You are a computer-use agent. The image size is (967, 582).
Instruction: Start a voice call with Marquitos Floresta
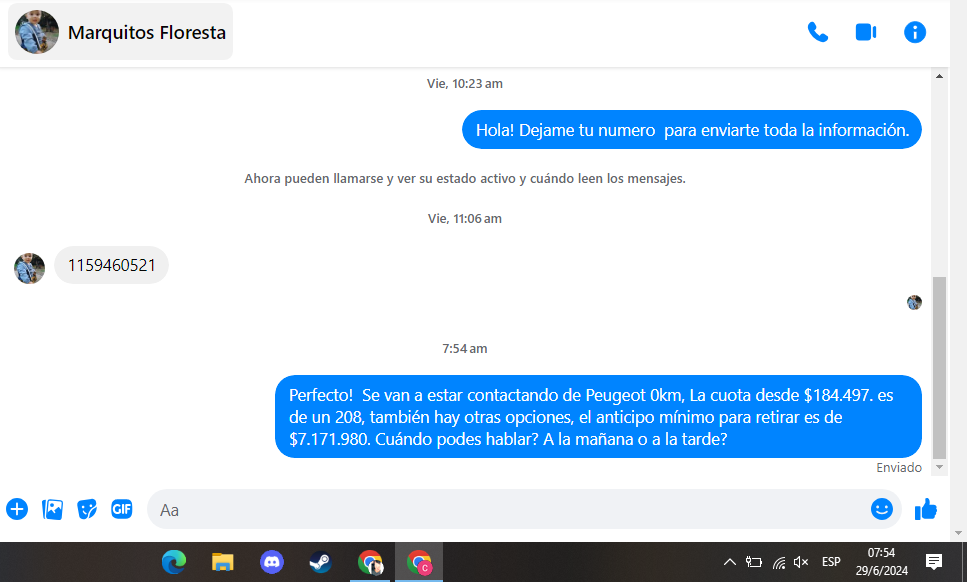click(818, 32)
